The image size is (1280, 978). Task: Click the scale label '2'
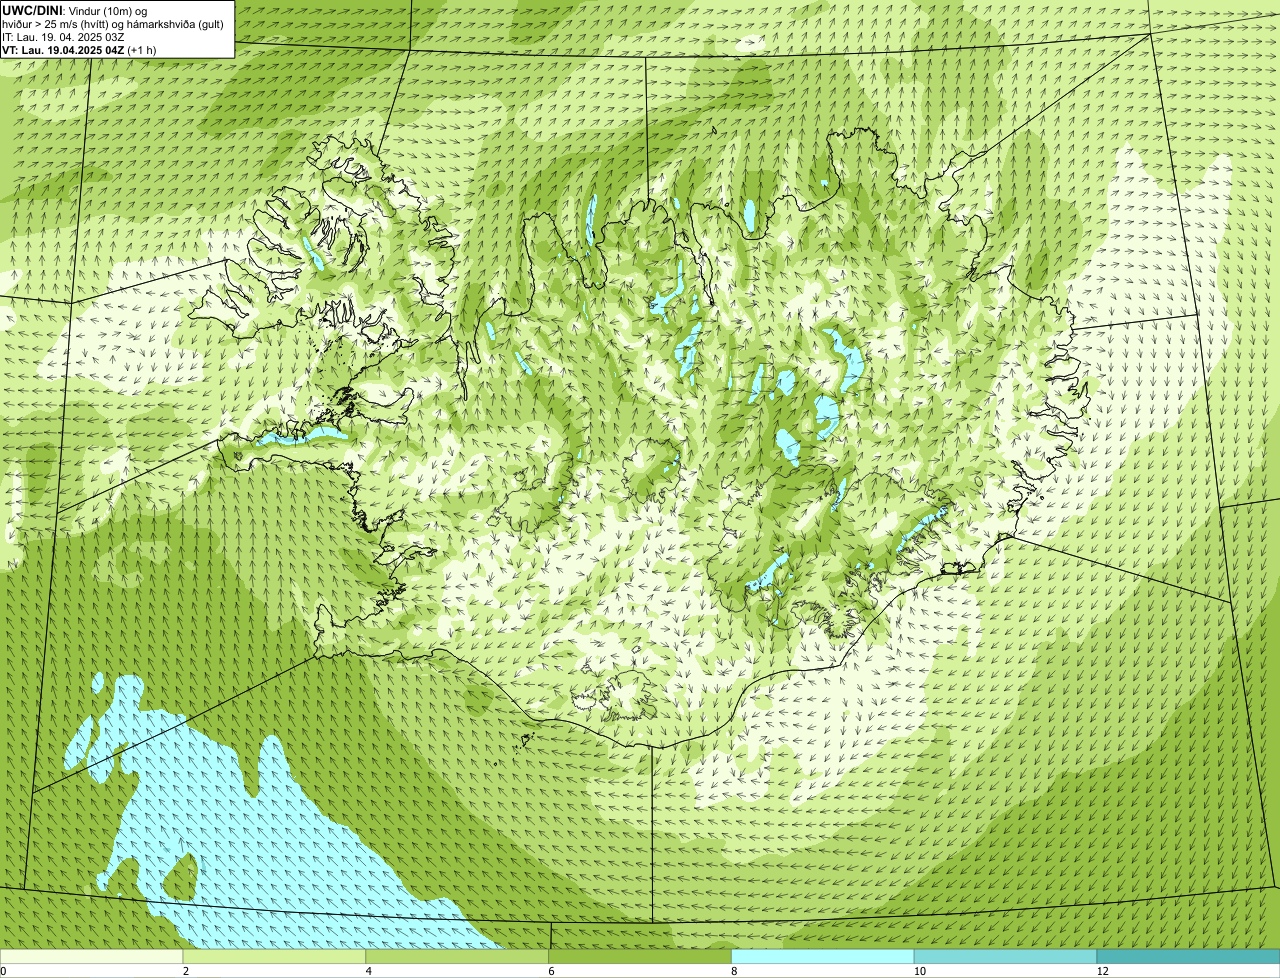185,971
